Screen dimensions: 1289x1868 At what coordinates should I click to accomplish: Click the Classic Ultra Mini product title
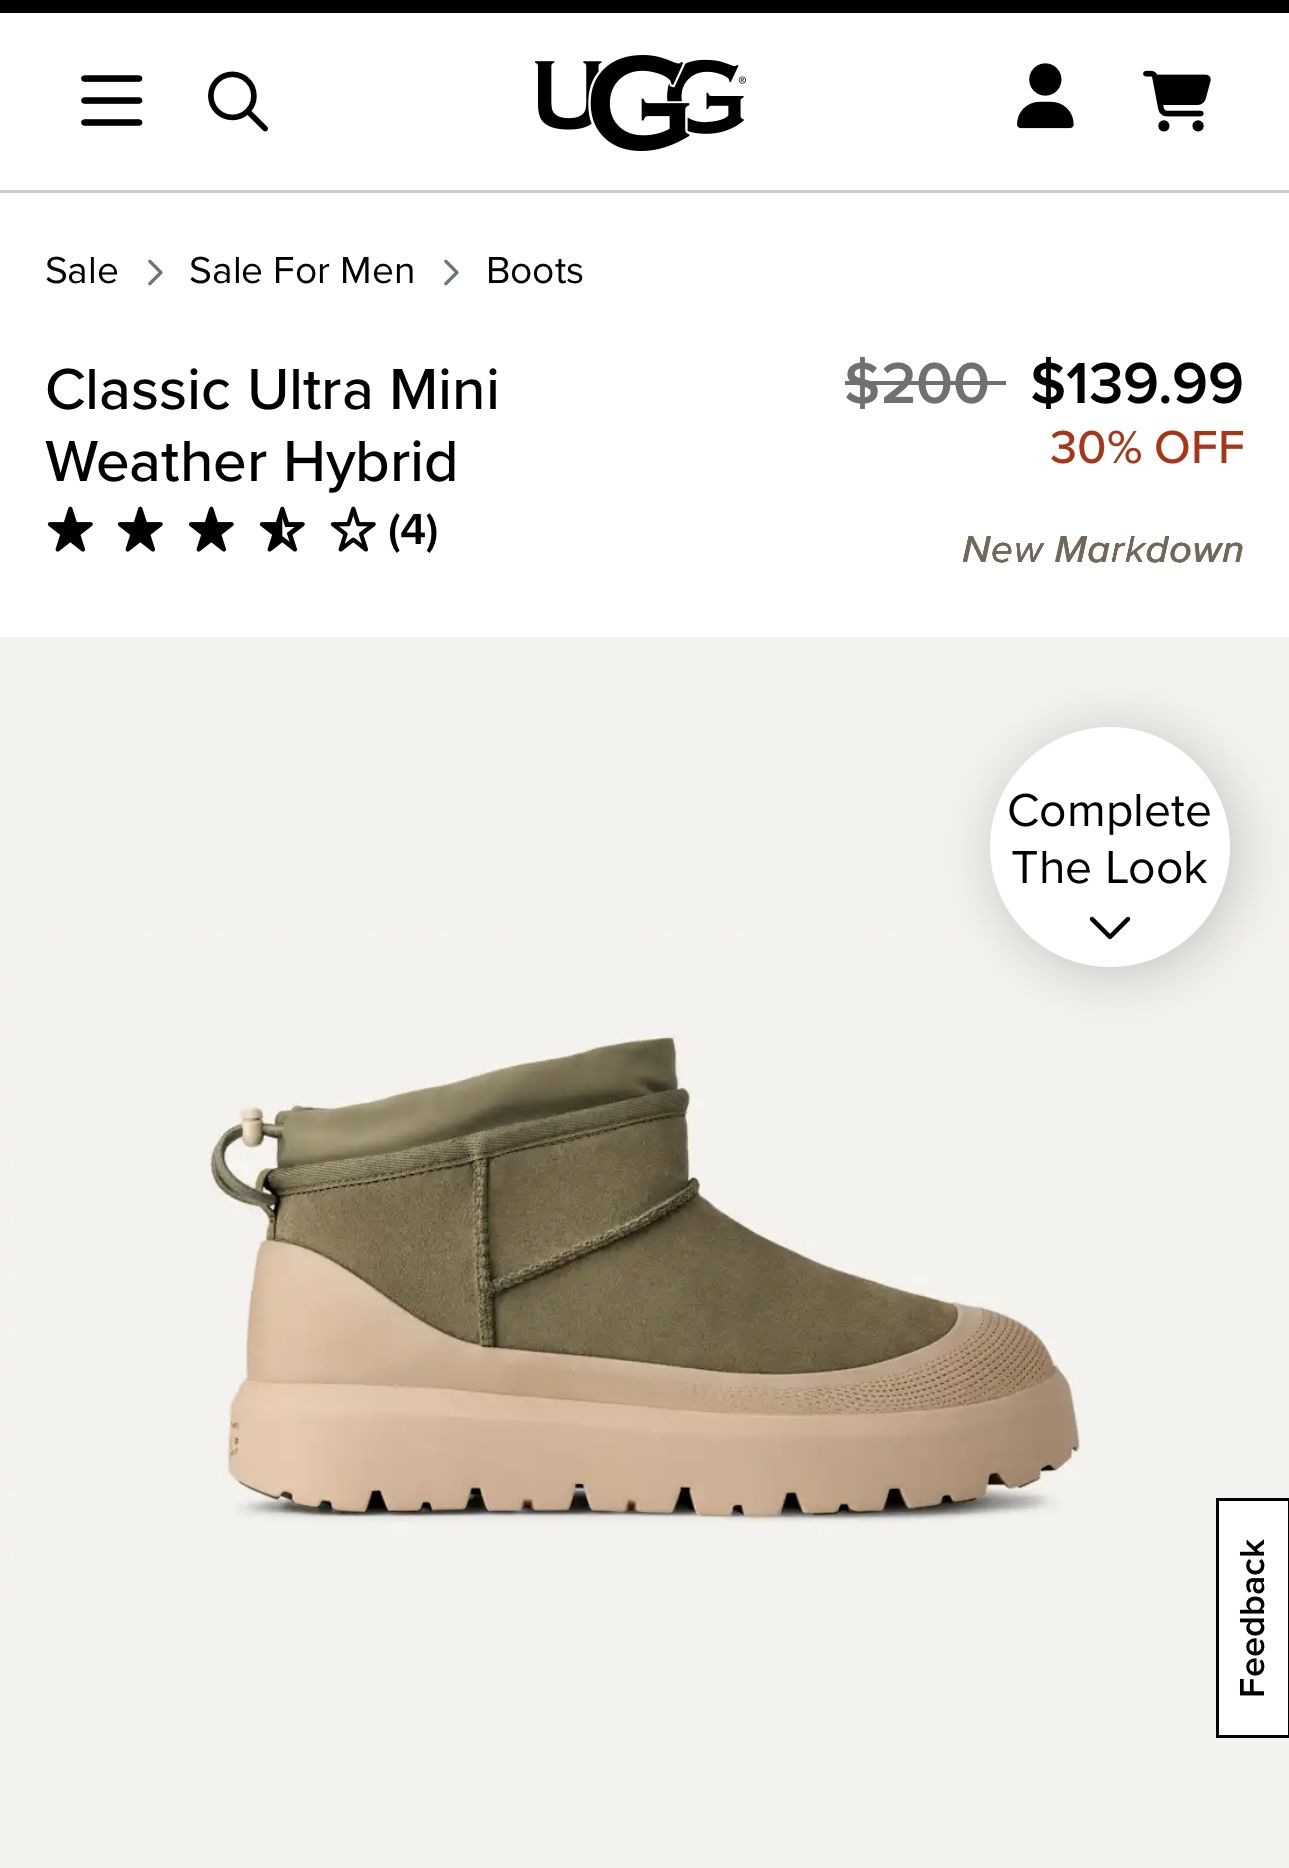272,425
